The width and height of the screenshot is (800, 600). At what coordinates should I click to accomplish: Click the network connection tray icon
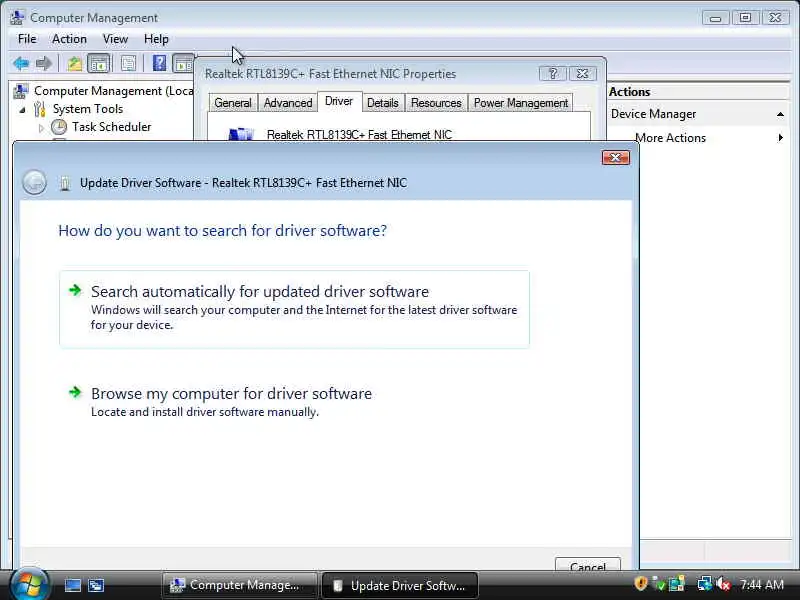[705, 584]
